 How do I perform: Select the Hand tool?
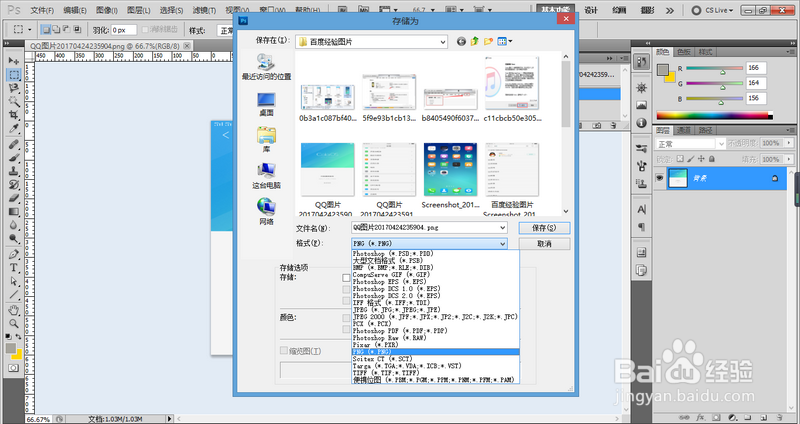pyautogui.click(x=14, y=310)
